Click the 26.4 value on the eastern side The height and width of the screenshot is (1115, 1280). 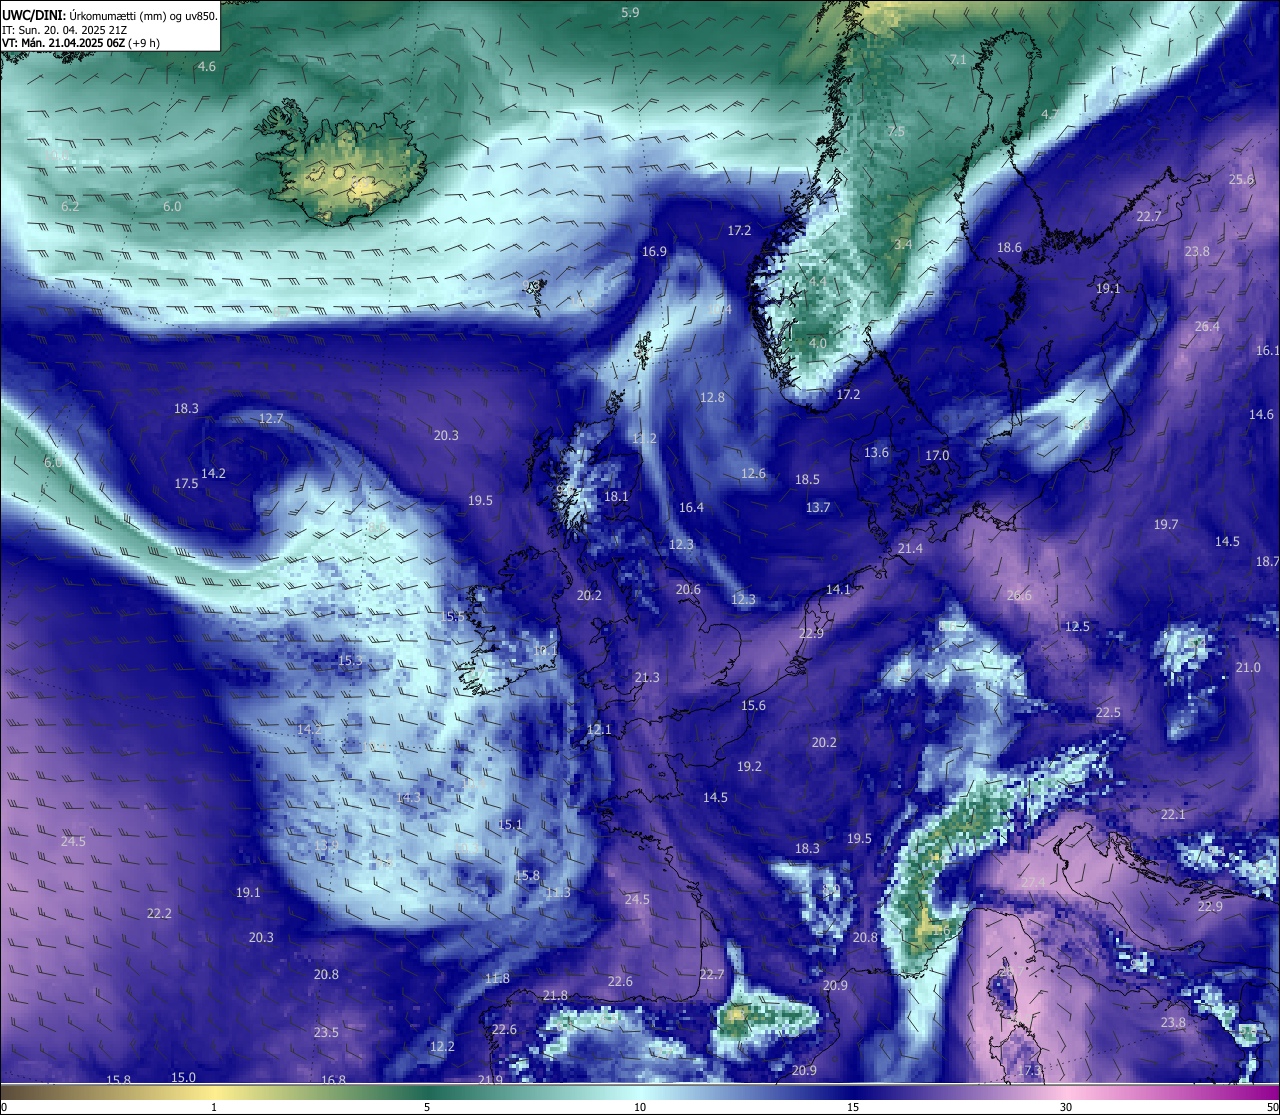coord(1207,327)
